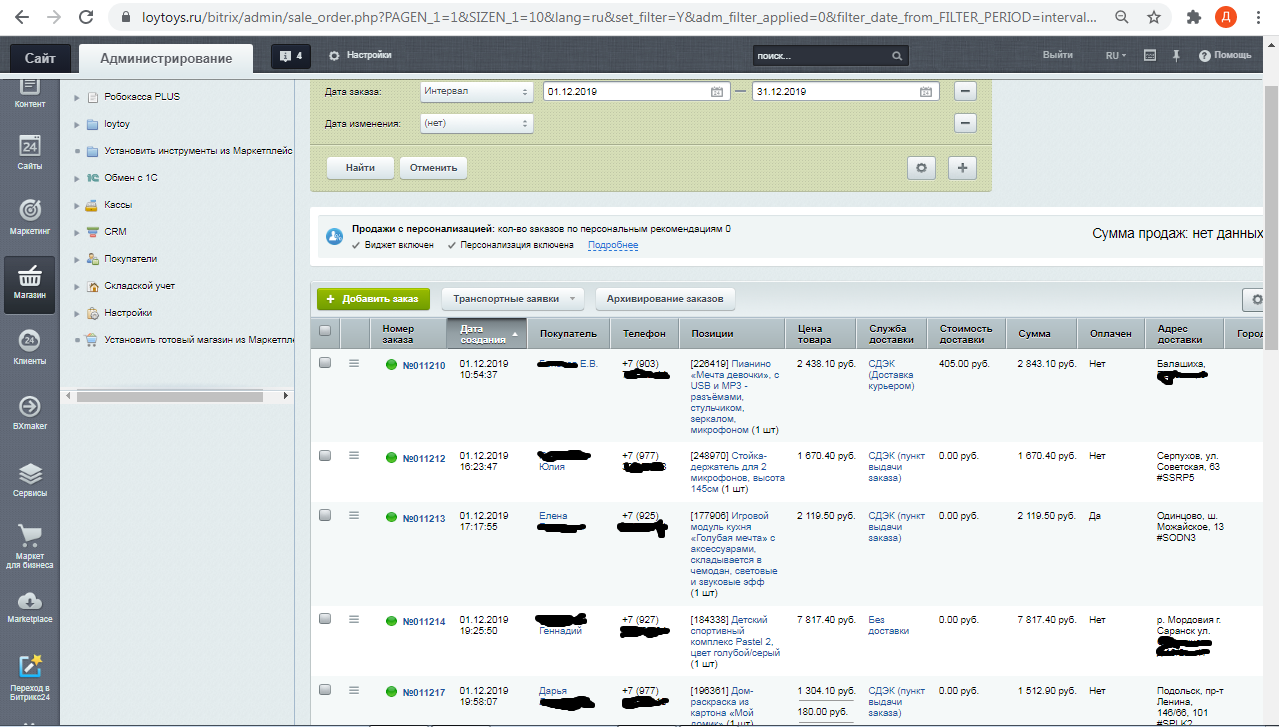
Task: Click the search magnifier icon in admin header
Action: (x=897, y=56)
